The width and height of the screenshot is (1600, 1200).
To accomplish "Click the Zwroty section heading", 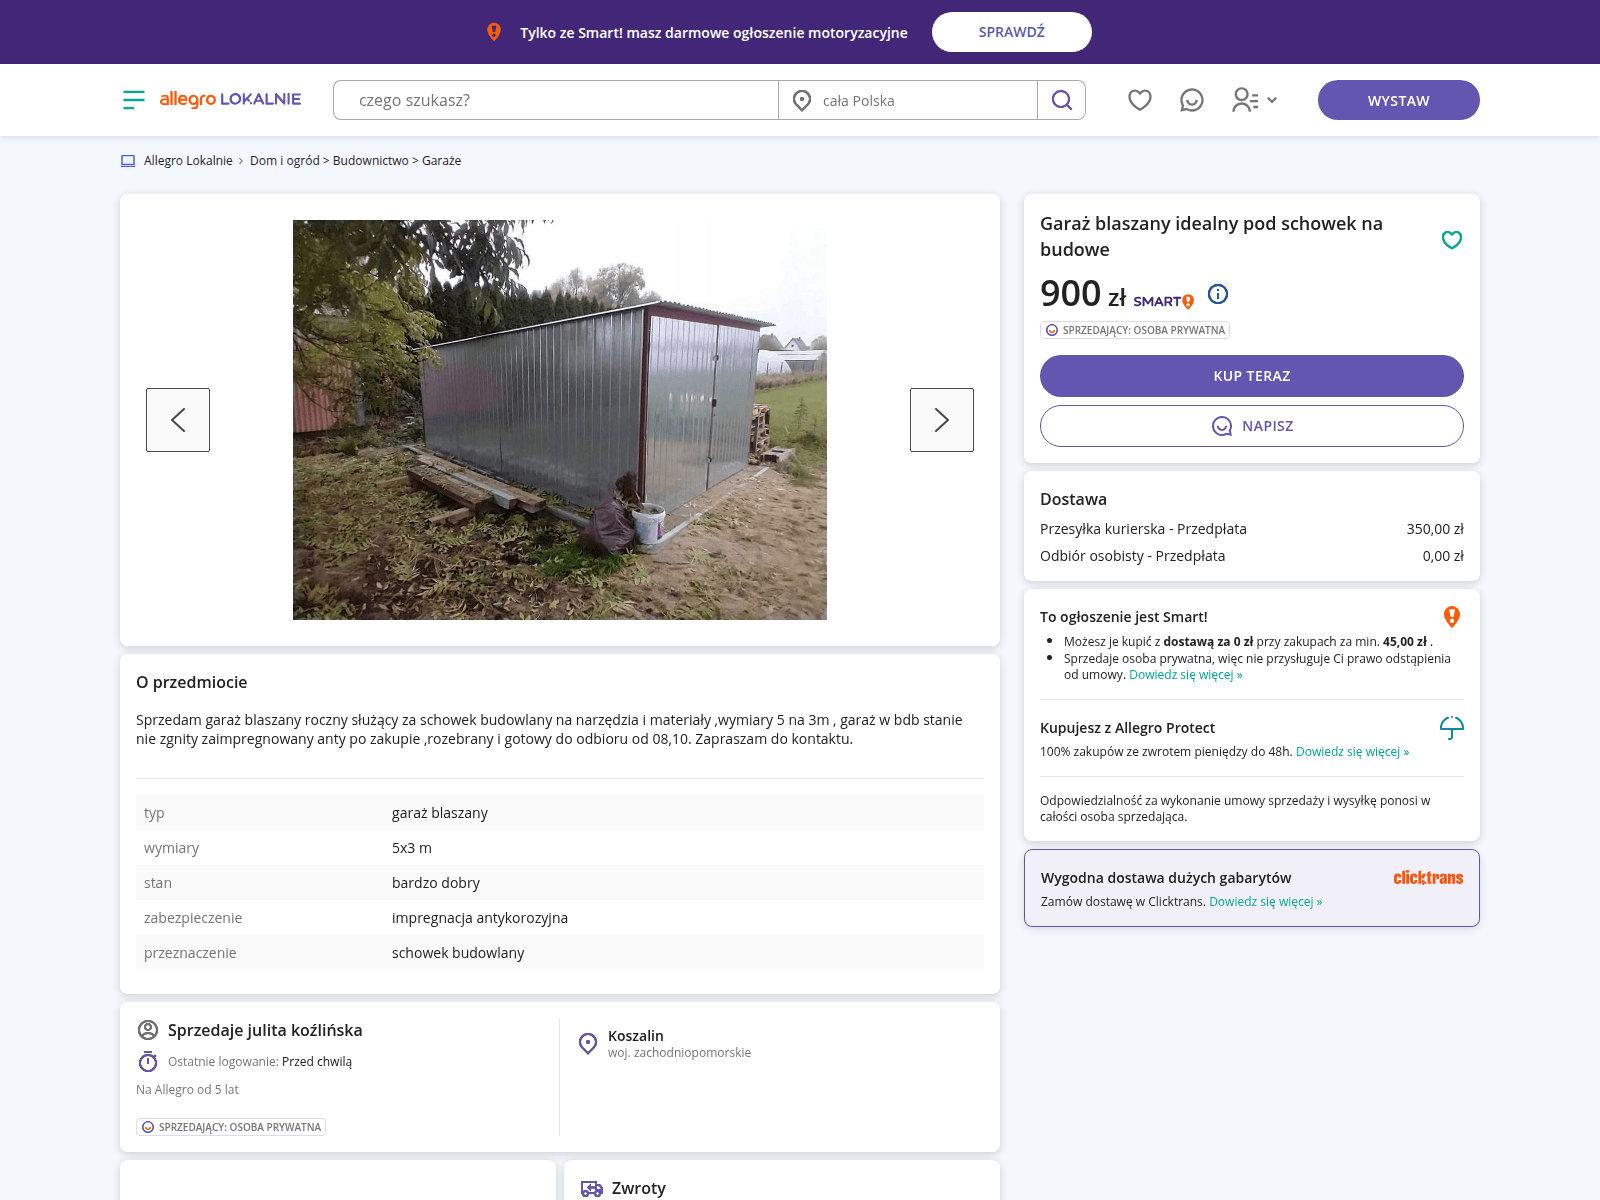I will pos(638,1188).
